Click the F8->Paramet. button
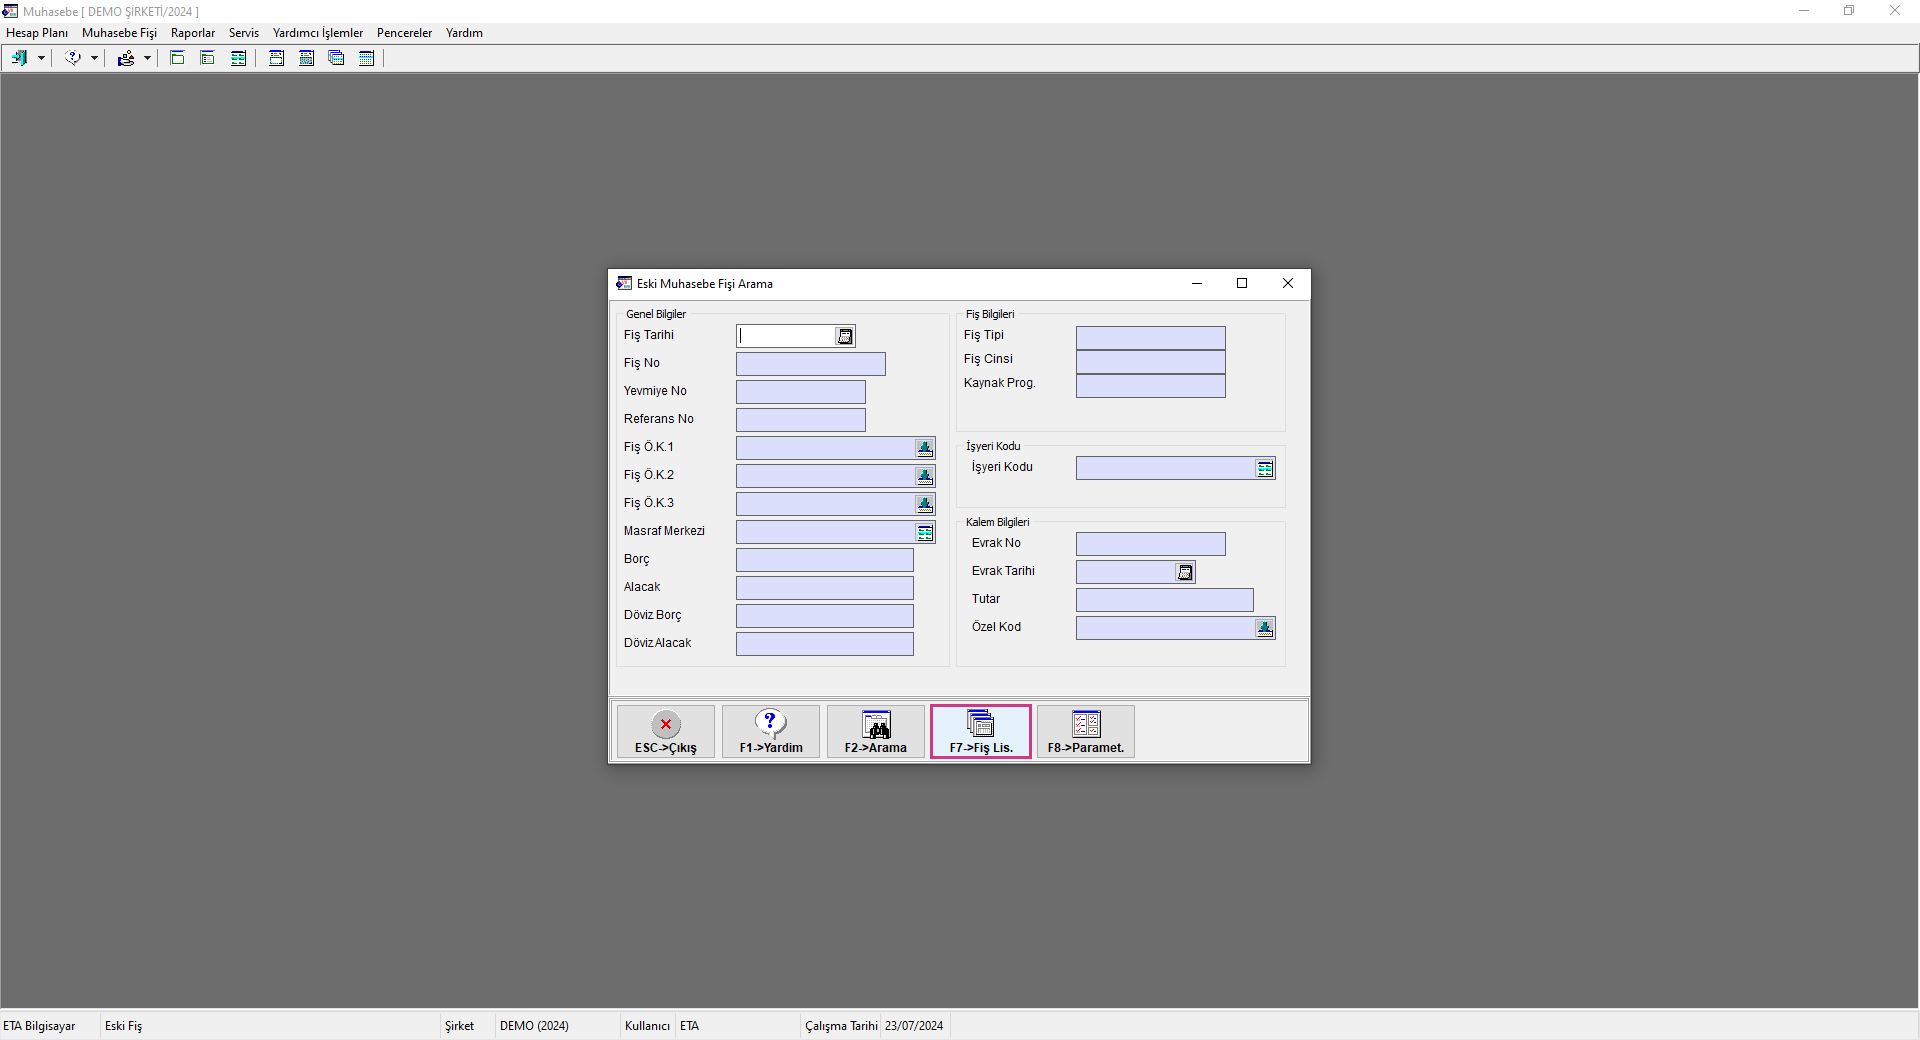Image resolution: width=1920 pixels, height=1040 pixels. (1085, 732)
